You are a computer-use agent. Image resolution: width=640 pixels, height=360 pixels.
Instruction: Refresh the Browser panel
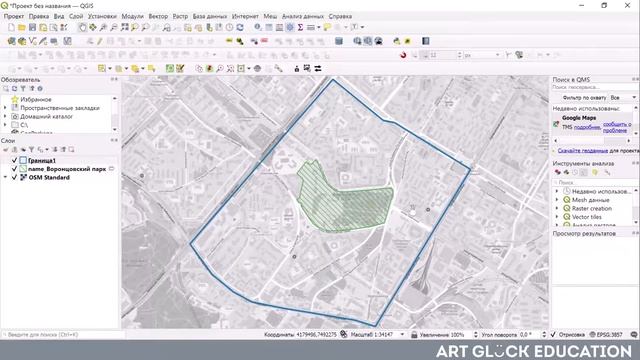[14, 89]
